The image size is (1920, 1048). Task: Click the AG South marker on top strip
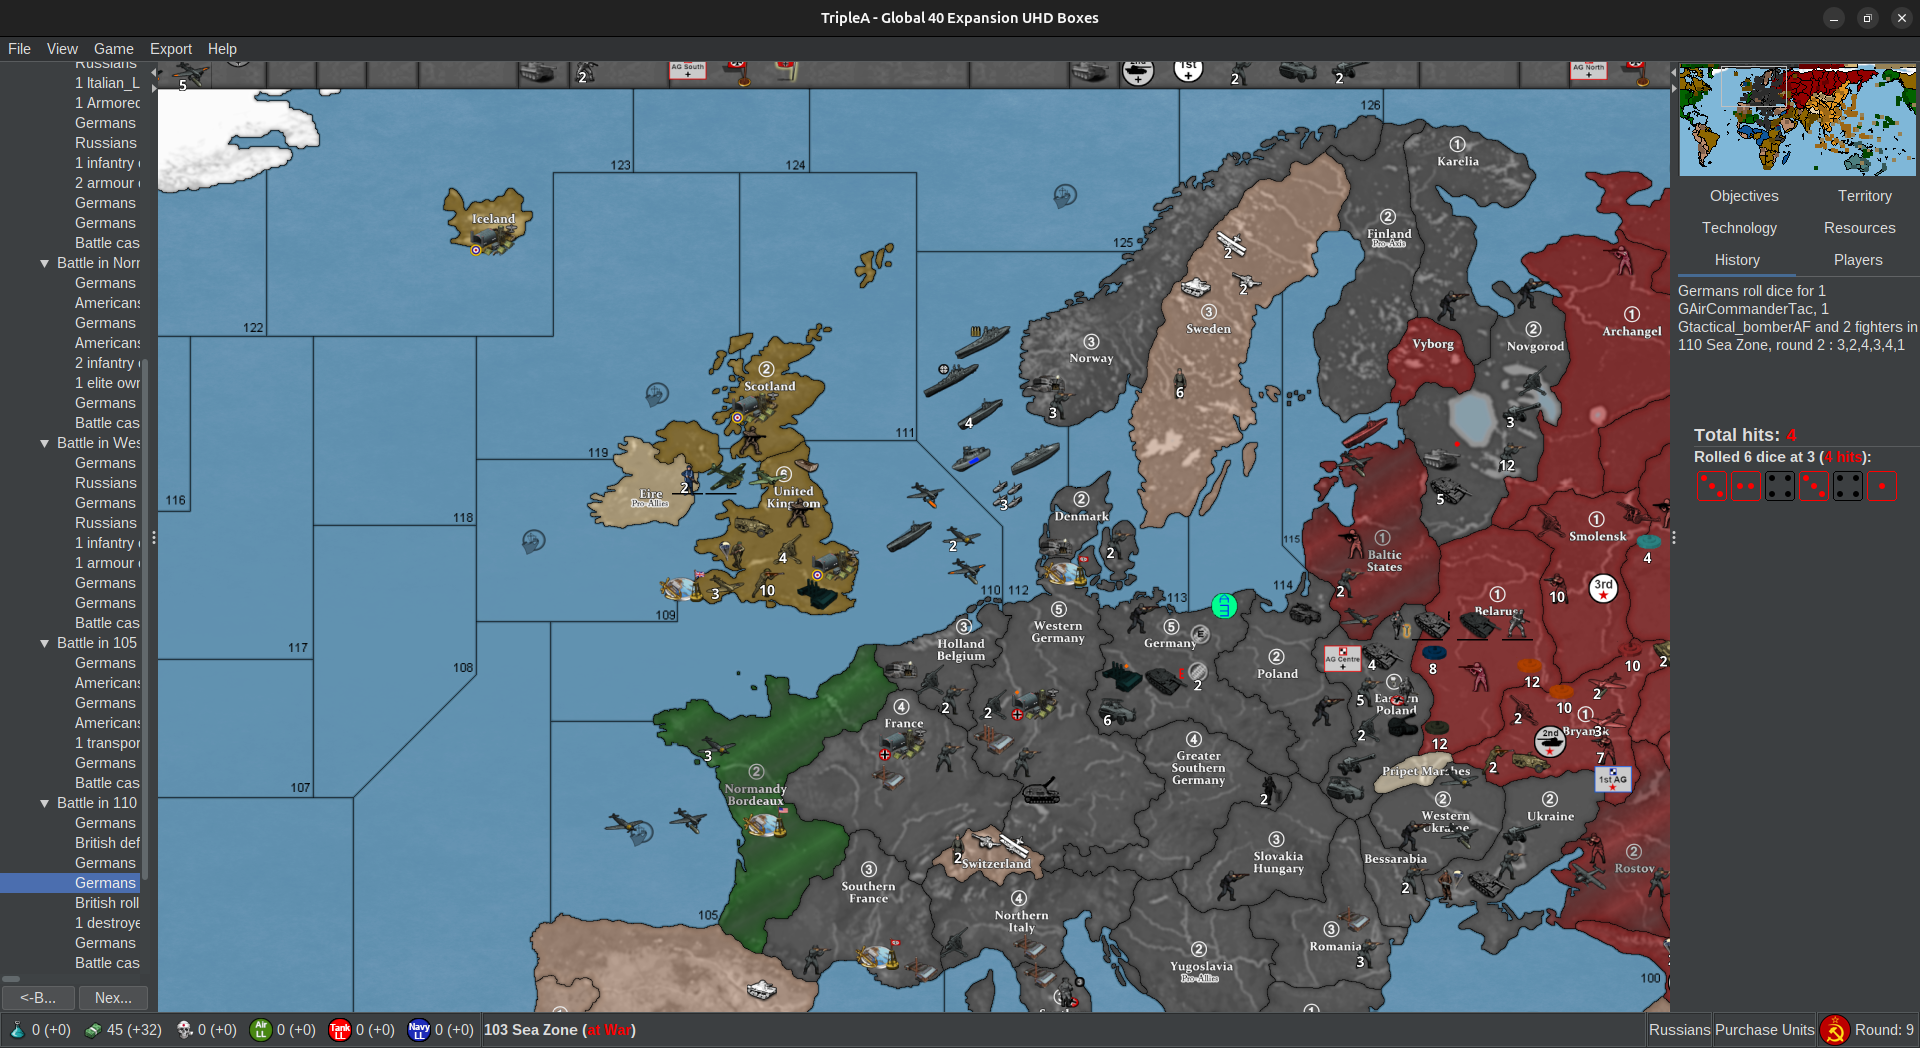point(687,70)
